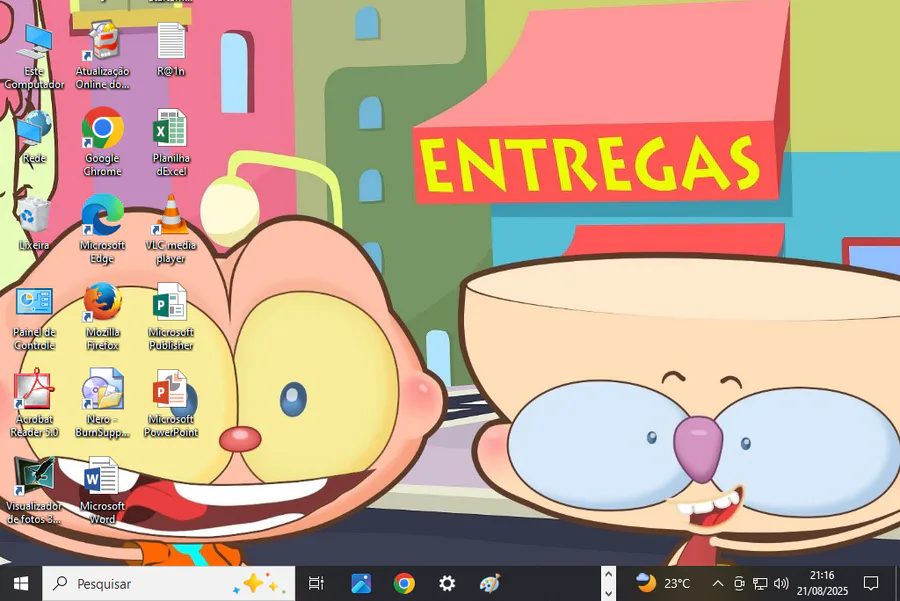The image size is (900, 601).
Task: Launch Chrome from the taskbar
Action: click(404, 584)
